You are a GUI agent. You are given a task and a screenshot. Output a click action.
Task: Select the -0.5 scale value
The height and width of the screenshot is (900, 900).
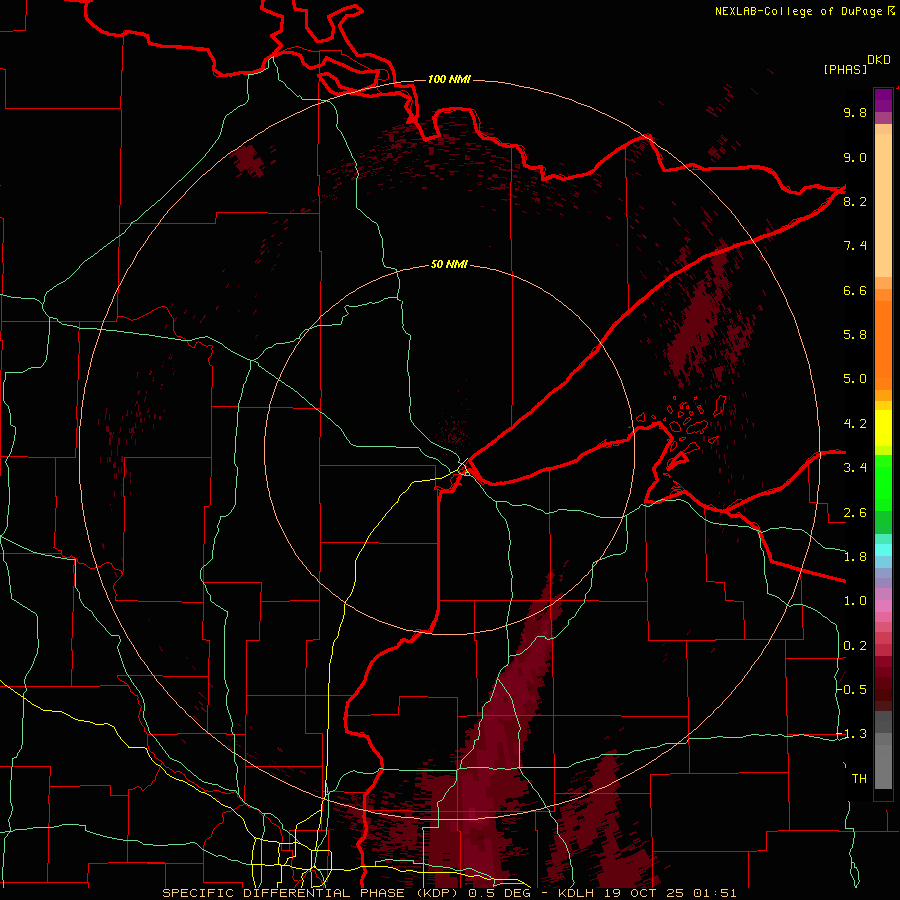[x=852, y=690]
